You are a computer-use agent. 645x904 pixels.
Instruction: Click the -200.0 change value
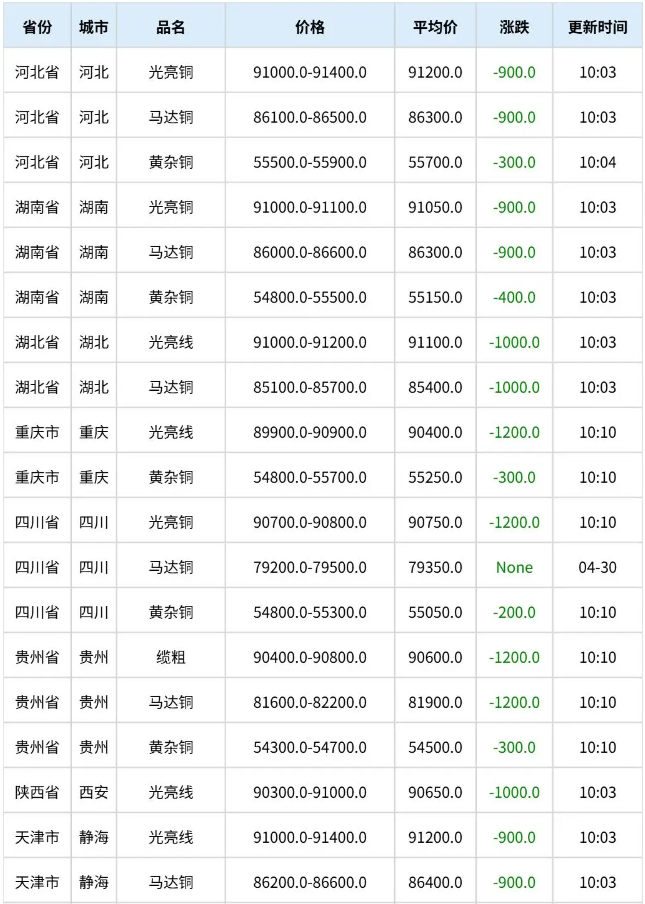pos(514,612)
